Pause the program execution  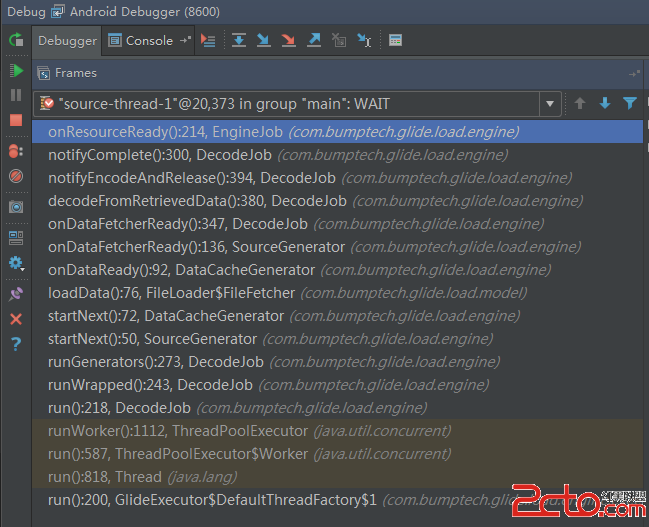click(16, 95)
